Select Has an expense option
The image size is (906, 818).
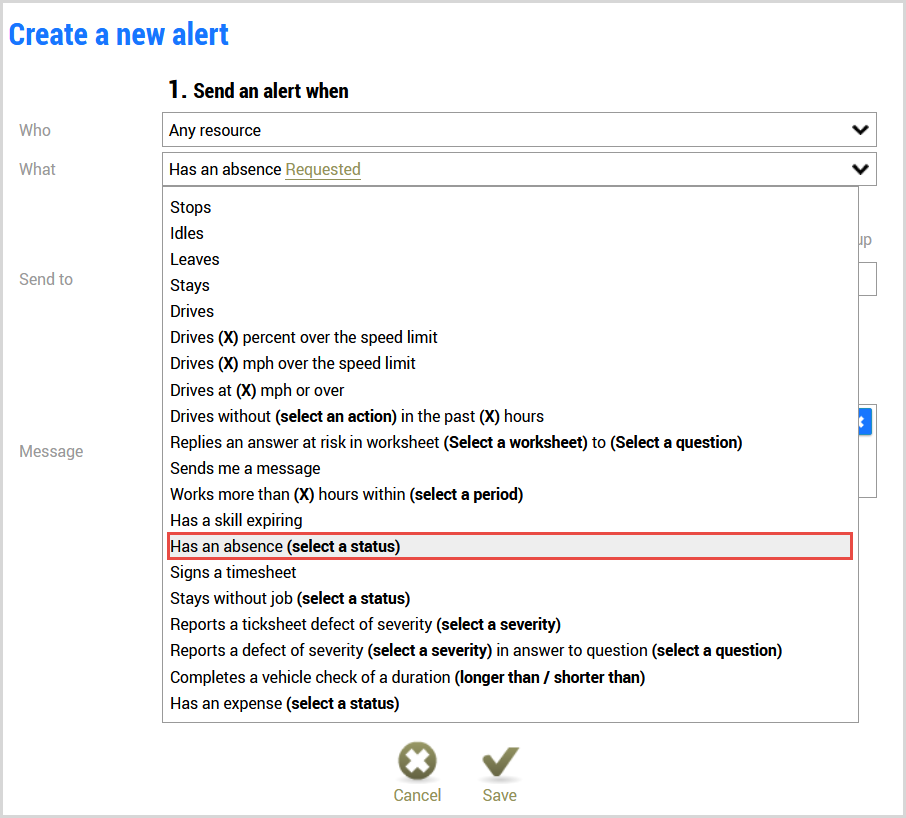pyautogui.click(x=510, y=704)
